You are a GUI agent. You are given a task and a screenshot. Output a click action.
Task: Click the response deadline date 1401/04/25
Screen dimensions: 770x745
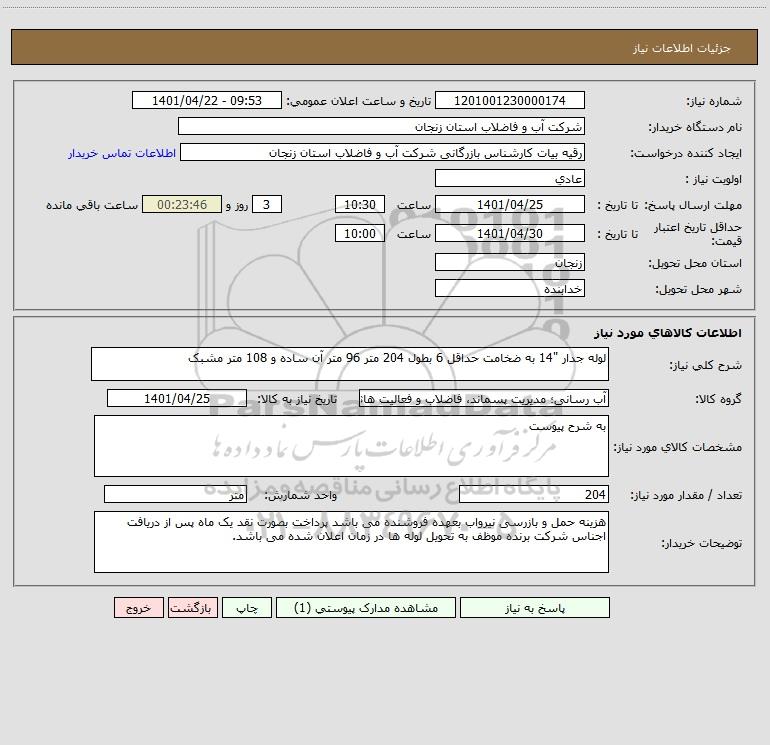click(x=510, y=204)
